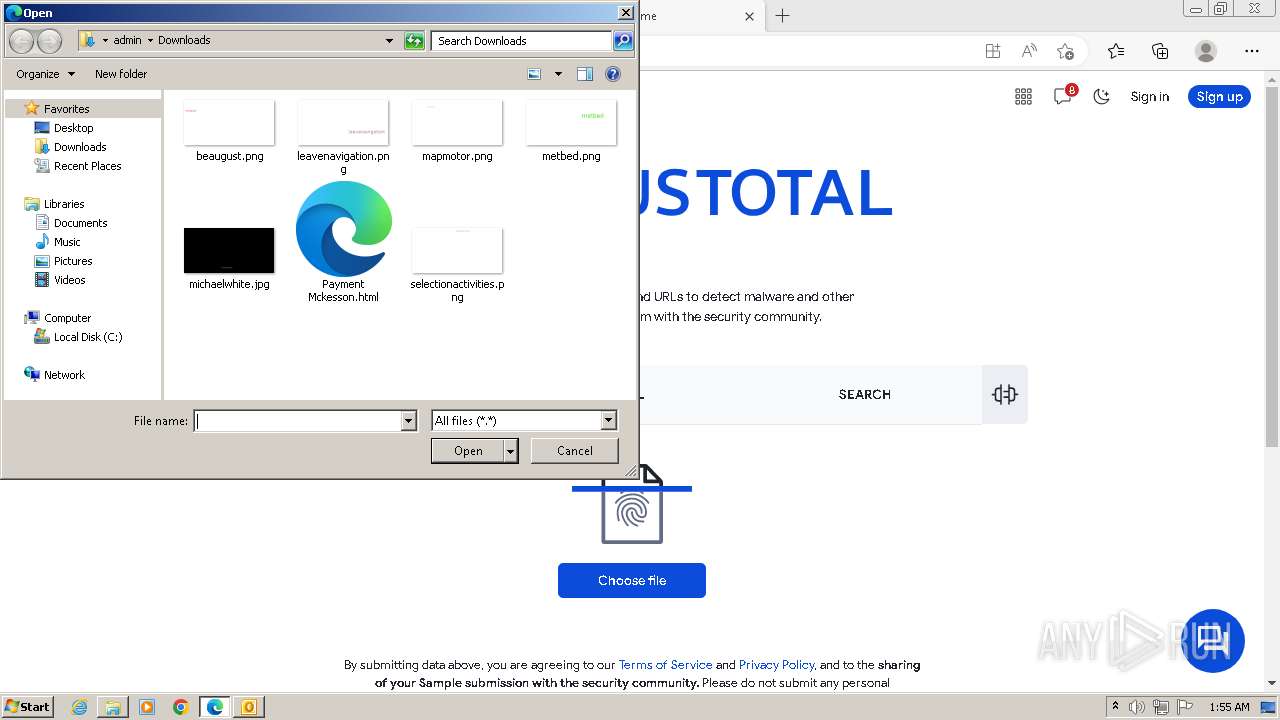Open the hash search tool icon
Screen dimensions: 1280x720
pyautogui.click(x=1005, y=394)
